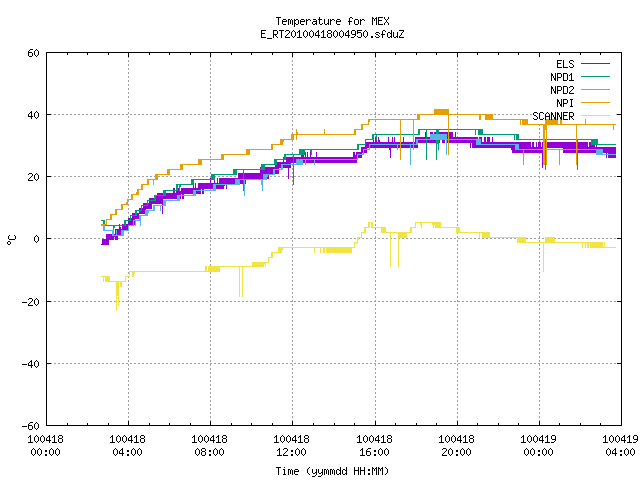
Task: Click the positive 40 y-axis tick label
Action: pyautogui.click(x=33, y=115)
